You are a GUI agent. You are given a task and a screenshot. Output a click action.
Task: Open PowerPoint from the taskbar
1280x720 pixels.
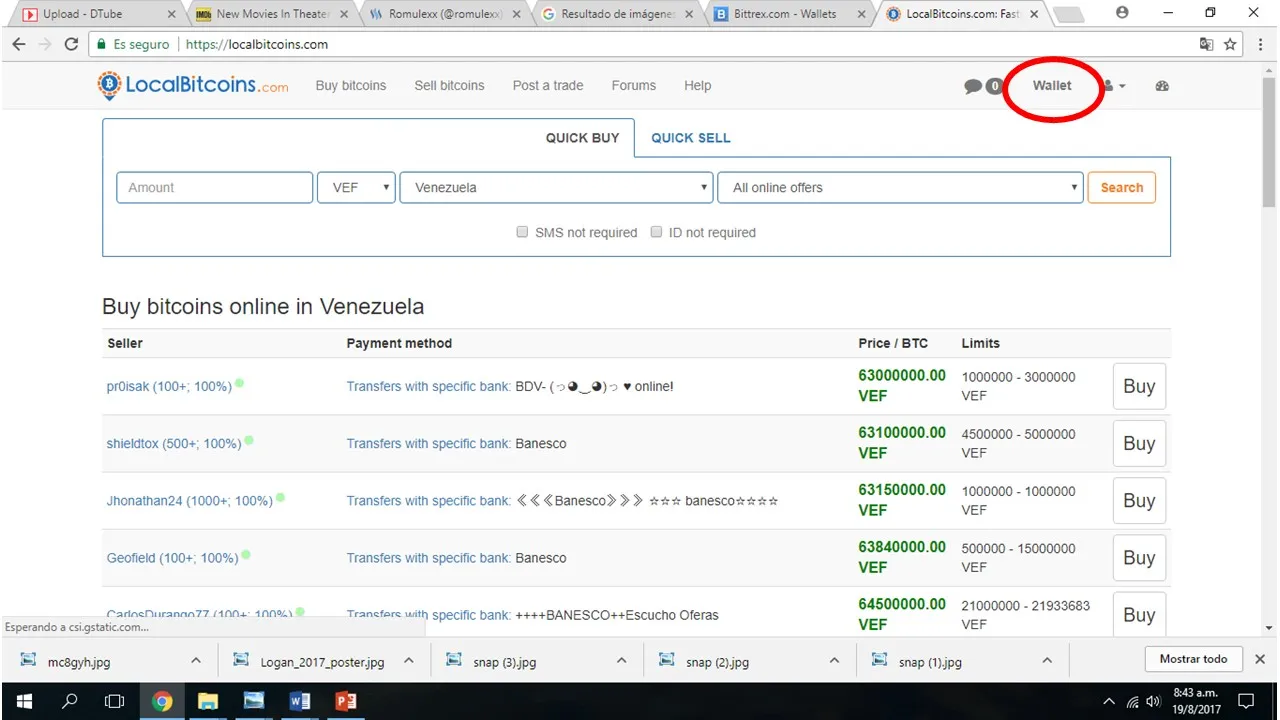pos(345,701)
